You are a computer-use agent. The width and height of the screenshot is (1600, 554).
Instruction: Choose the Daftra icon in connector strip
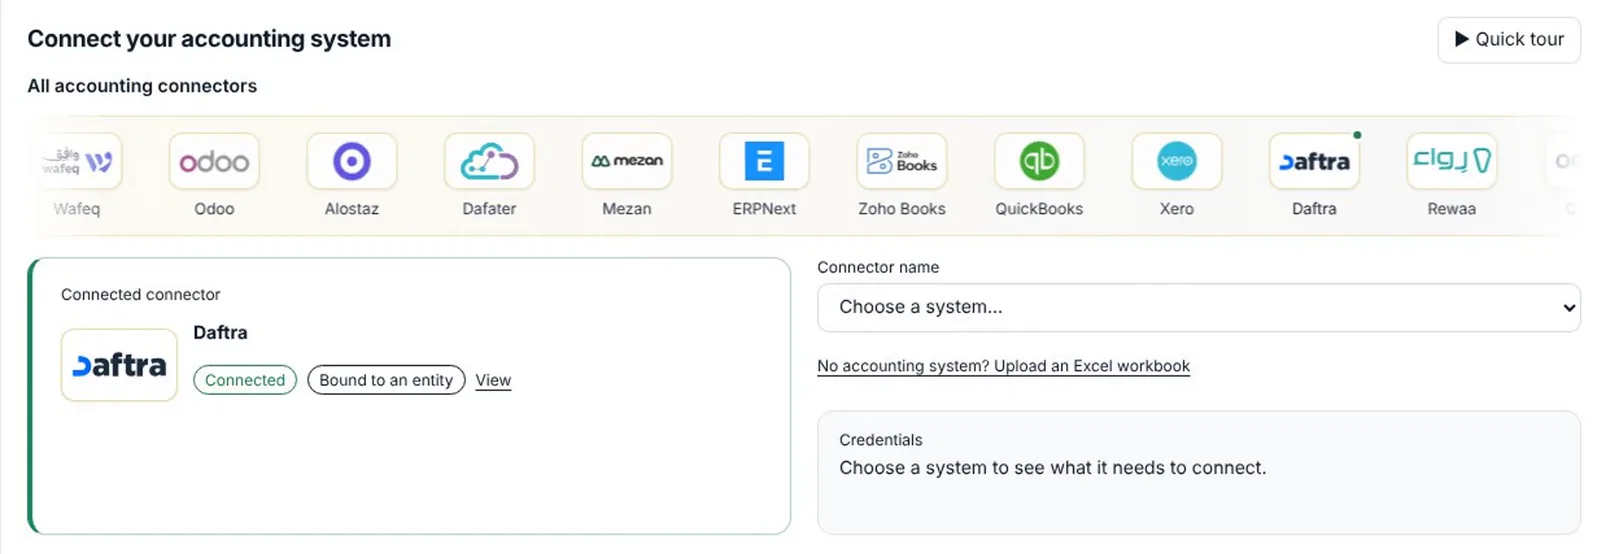coord(1314,161)
